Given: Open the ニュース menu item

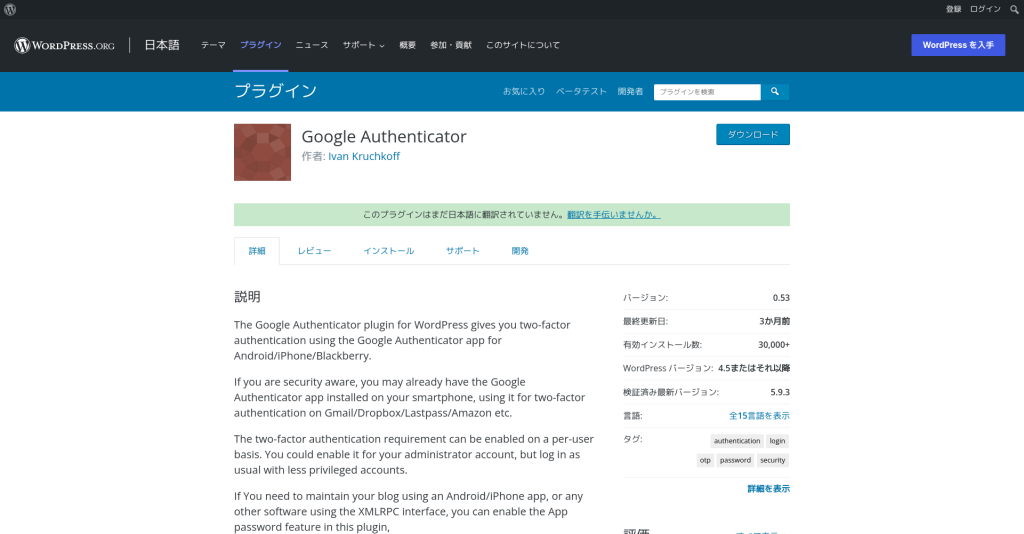Looking at the screenshot, I should tap(312, 45).
